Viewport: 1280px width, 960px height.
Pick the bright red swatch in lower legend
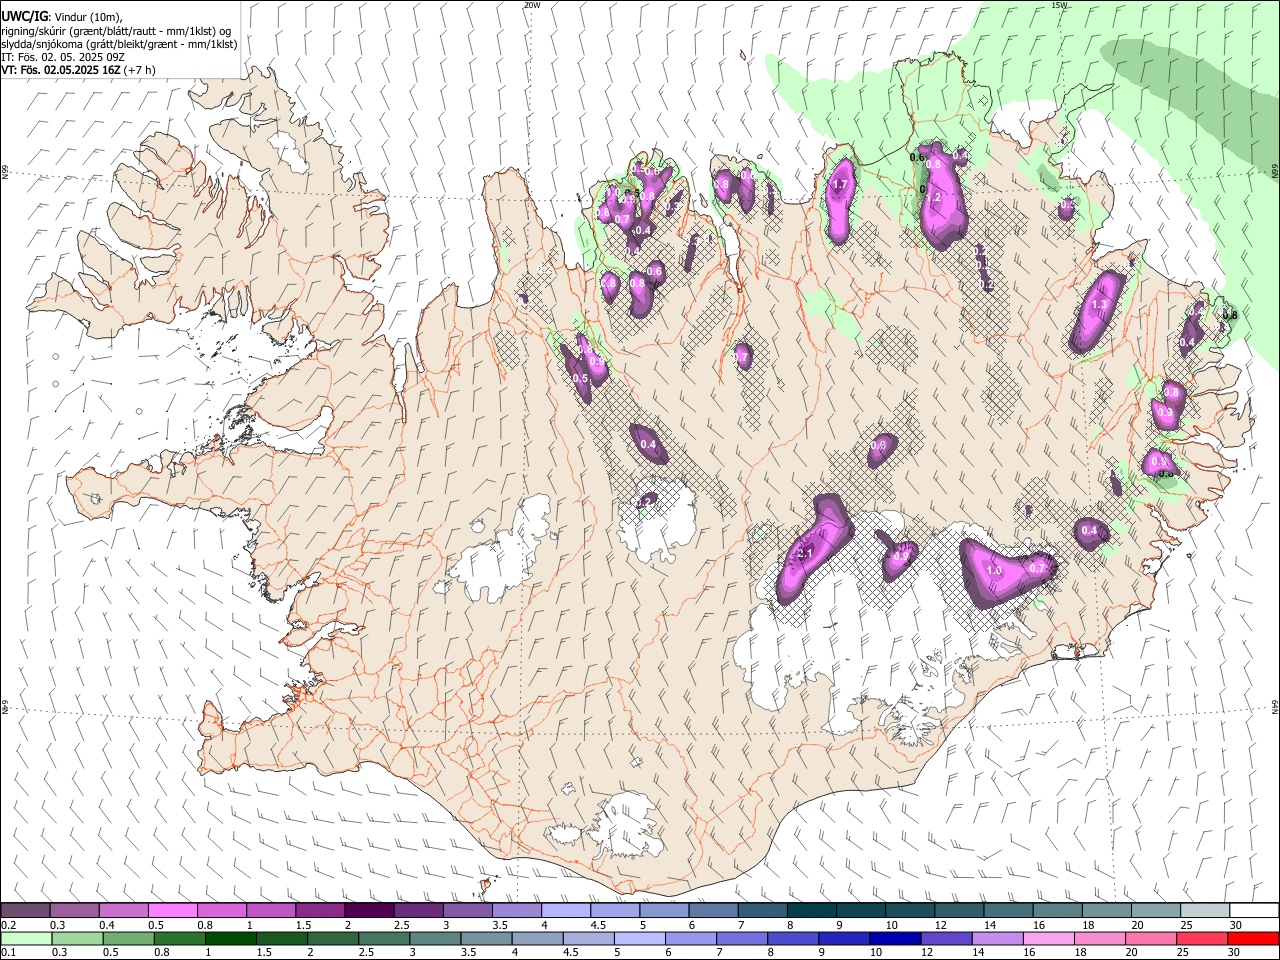[1253, 939]
